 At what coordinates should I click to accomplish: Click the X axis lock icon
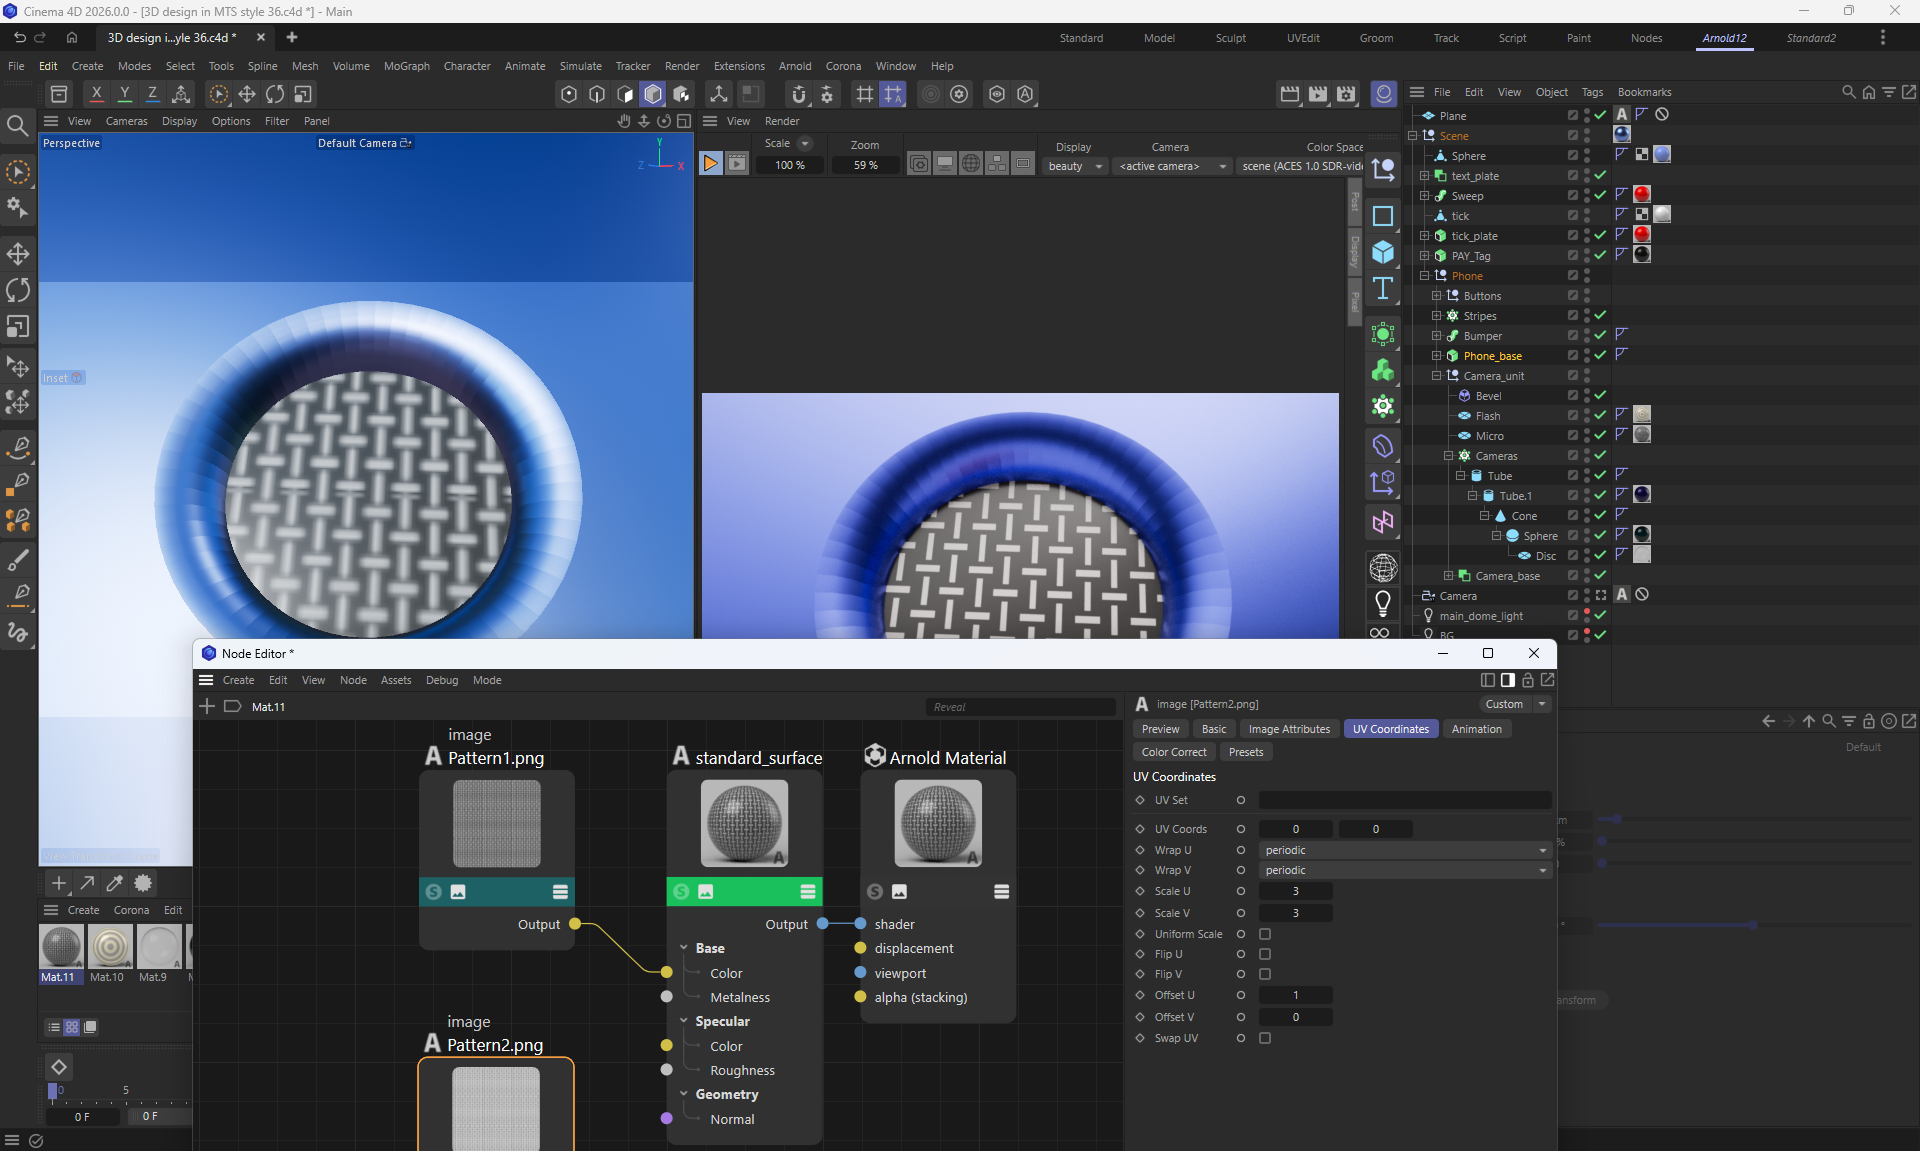pyautogui.click(x=96, y=94)
